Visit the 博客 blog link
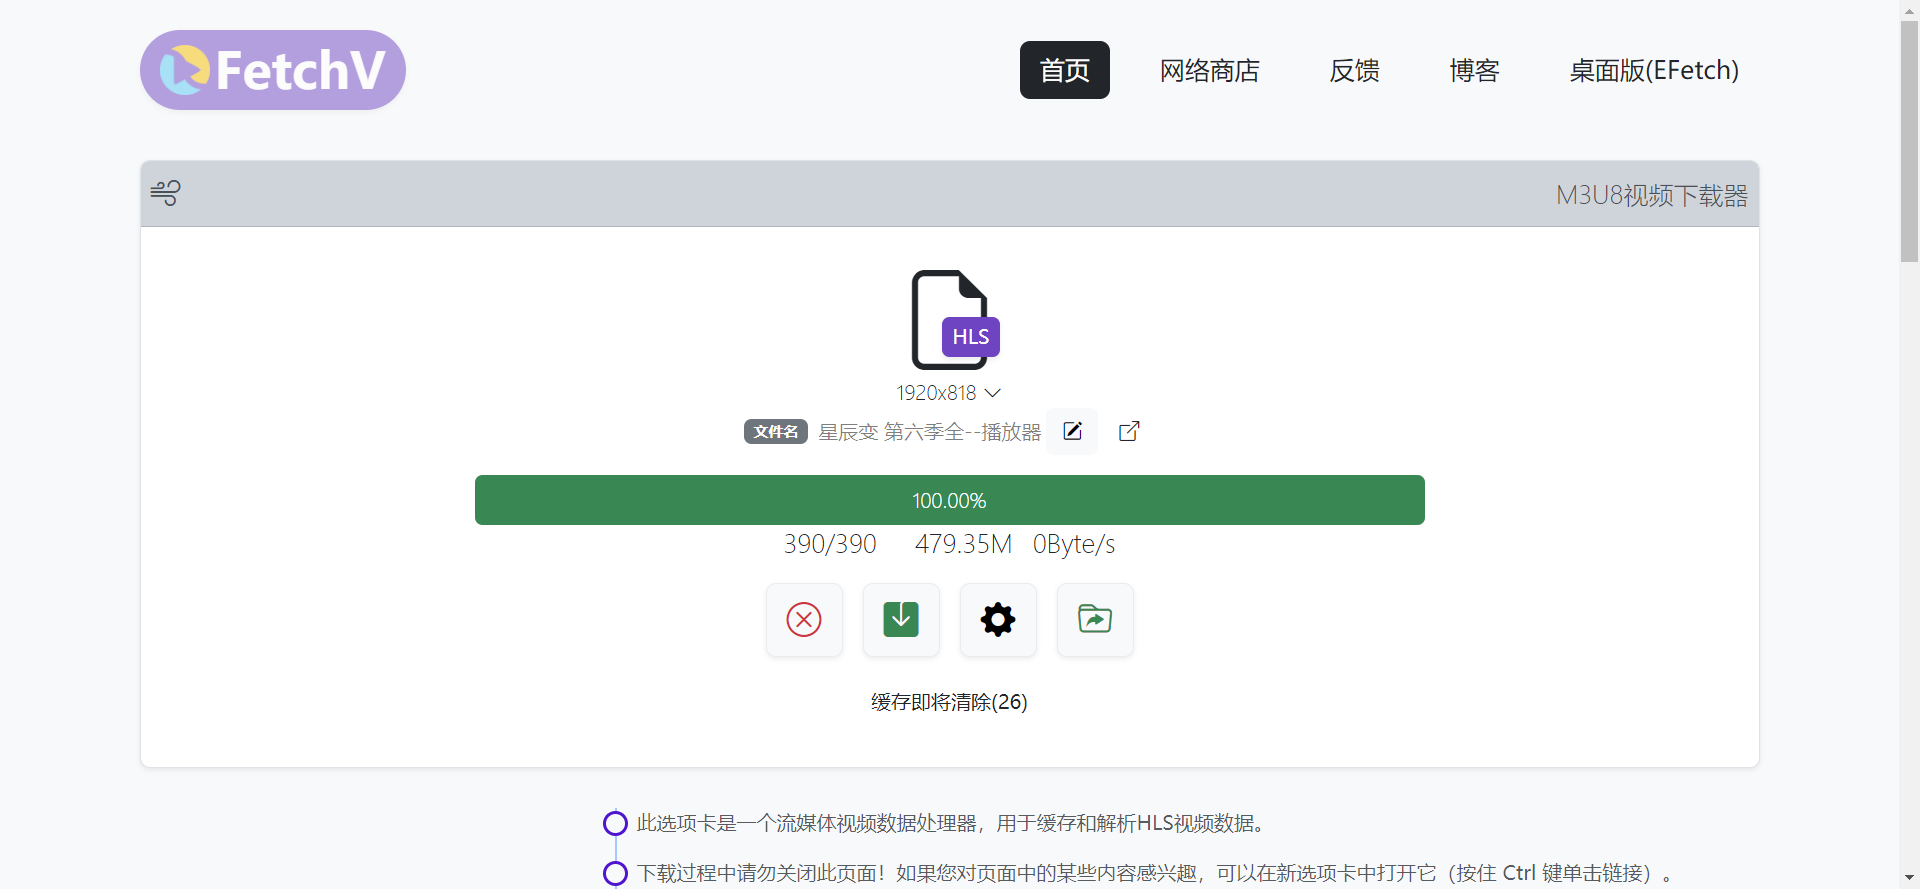This screenshot has width=1920, height=889. coord(1474,70)
